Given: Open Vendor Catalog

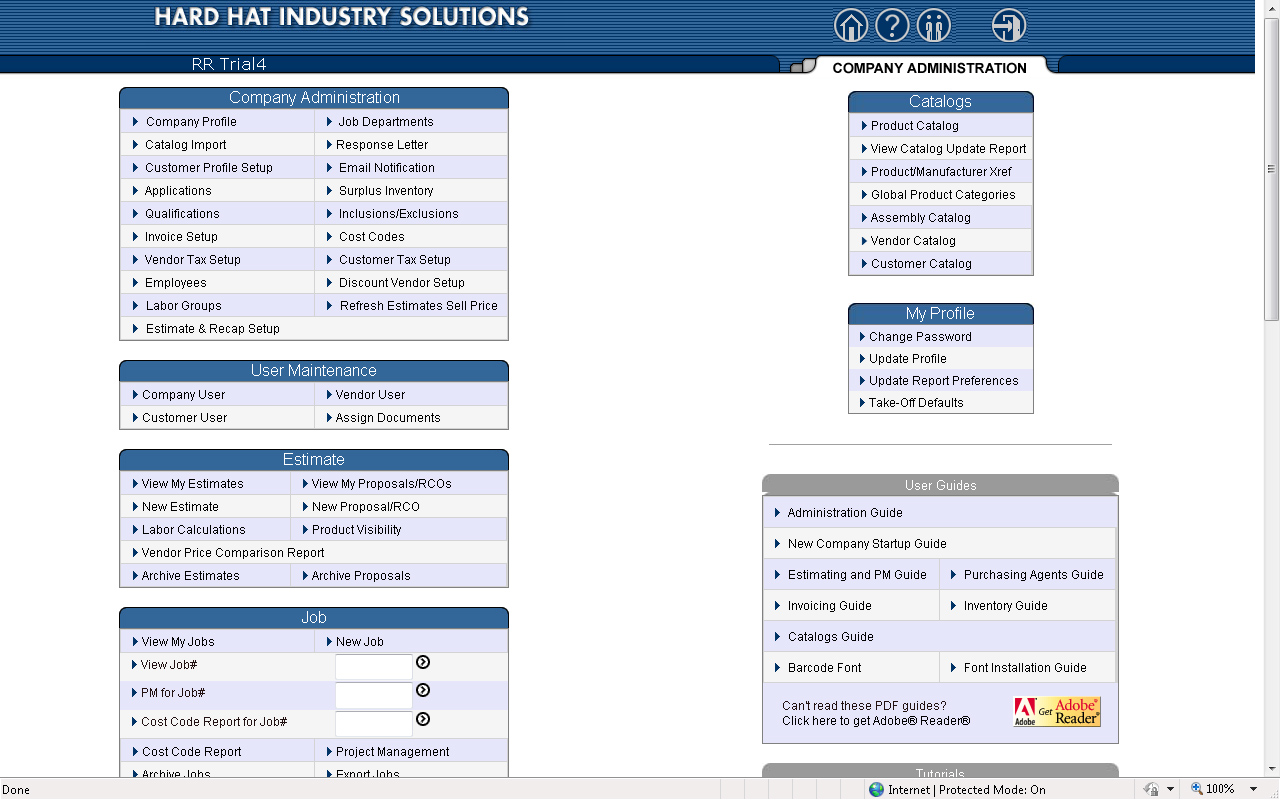Looking at the screenshot, I should pyautogui.click(x=913, y=241).
